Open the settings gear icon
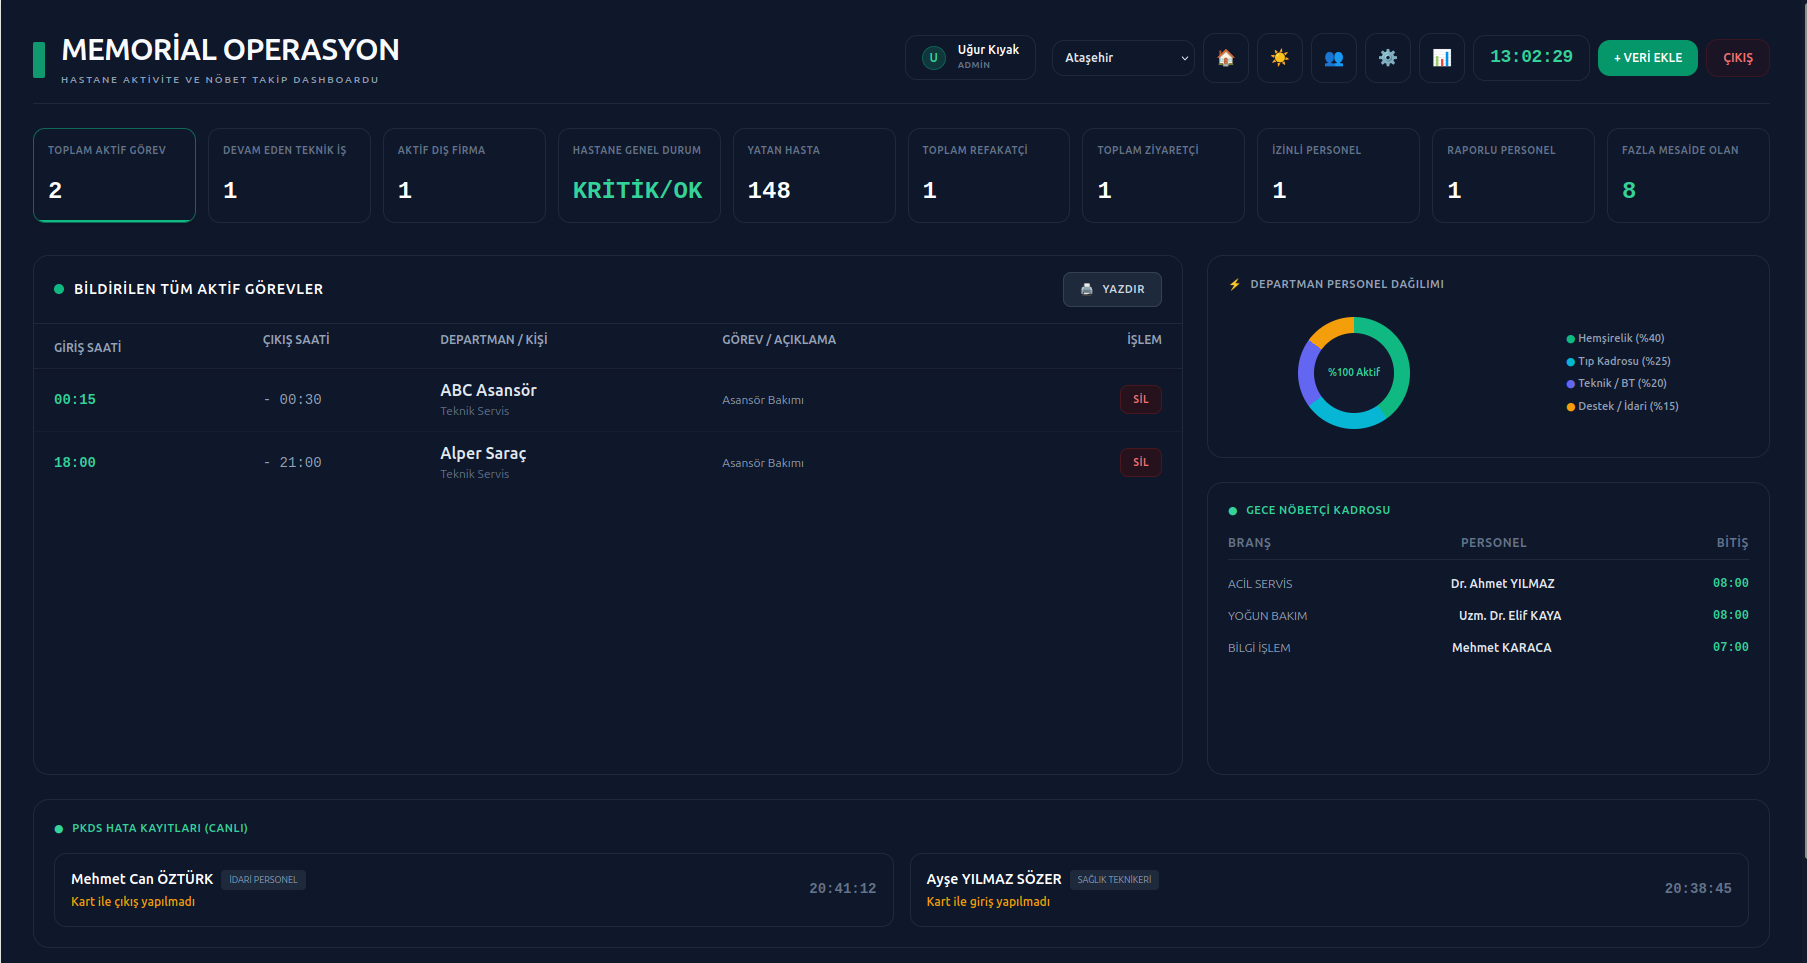 point(1387,58)
